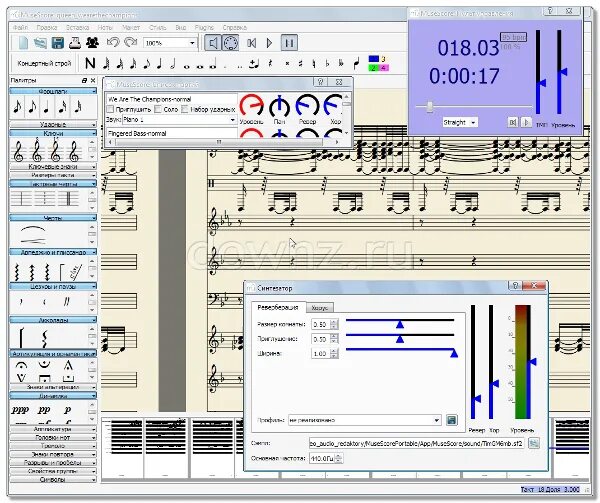Screen dimensions: 600x503
Task: Select the half note duration in the toolbar
Action: click(173, 63)
